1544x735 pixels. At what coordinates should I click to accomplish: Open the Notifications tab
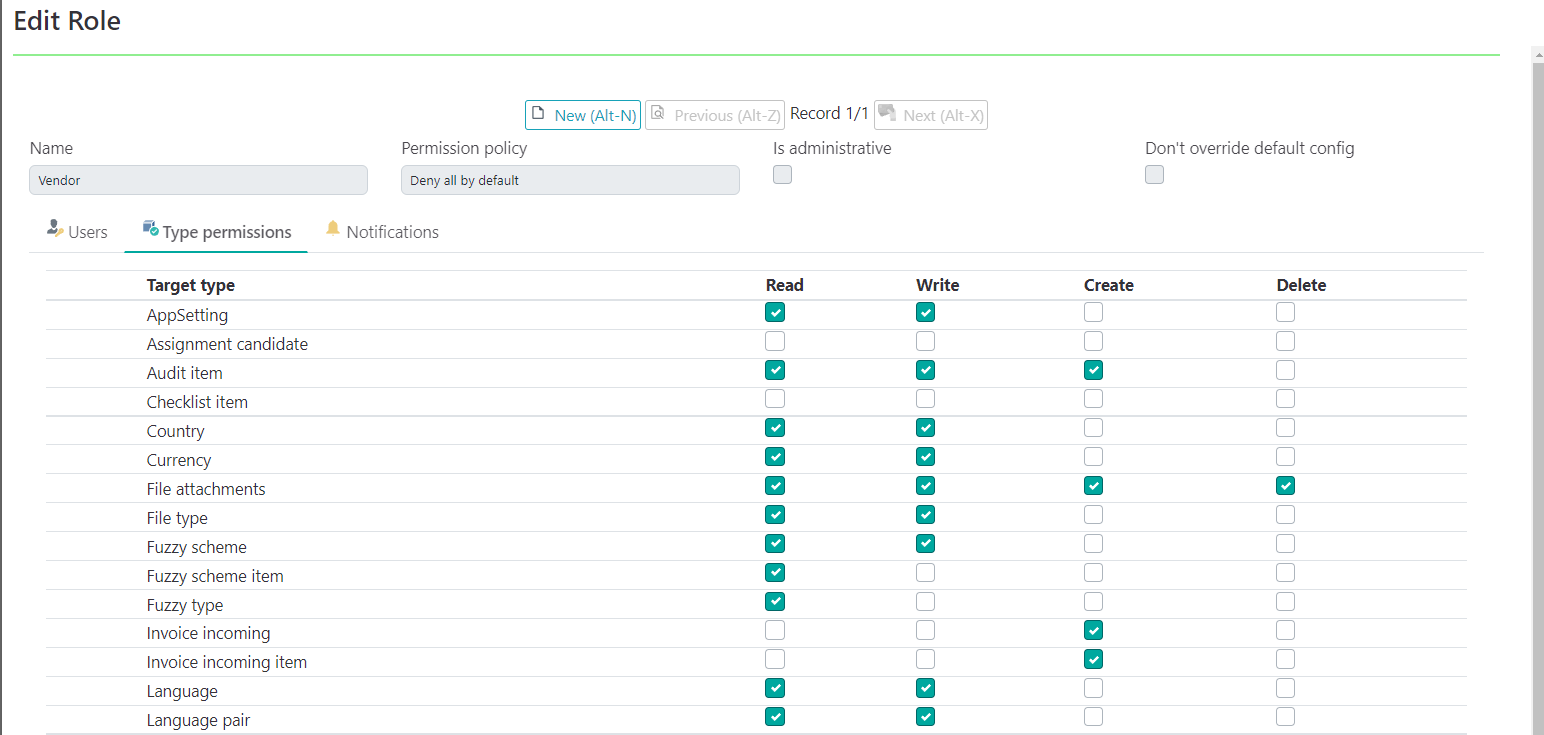click(x=382, y=232)
